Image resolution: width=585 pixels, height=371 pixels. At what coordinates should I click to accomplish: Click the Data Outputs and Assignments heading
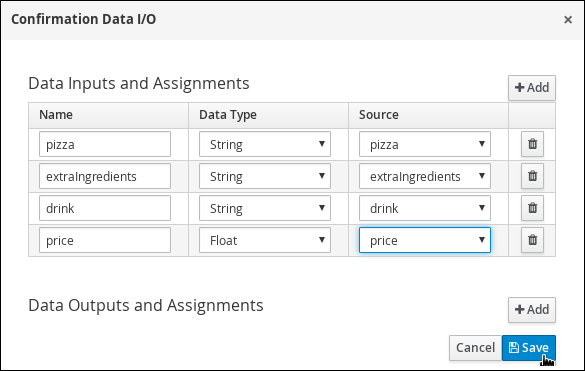pos(146,306)
